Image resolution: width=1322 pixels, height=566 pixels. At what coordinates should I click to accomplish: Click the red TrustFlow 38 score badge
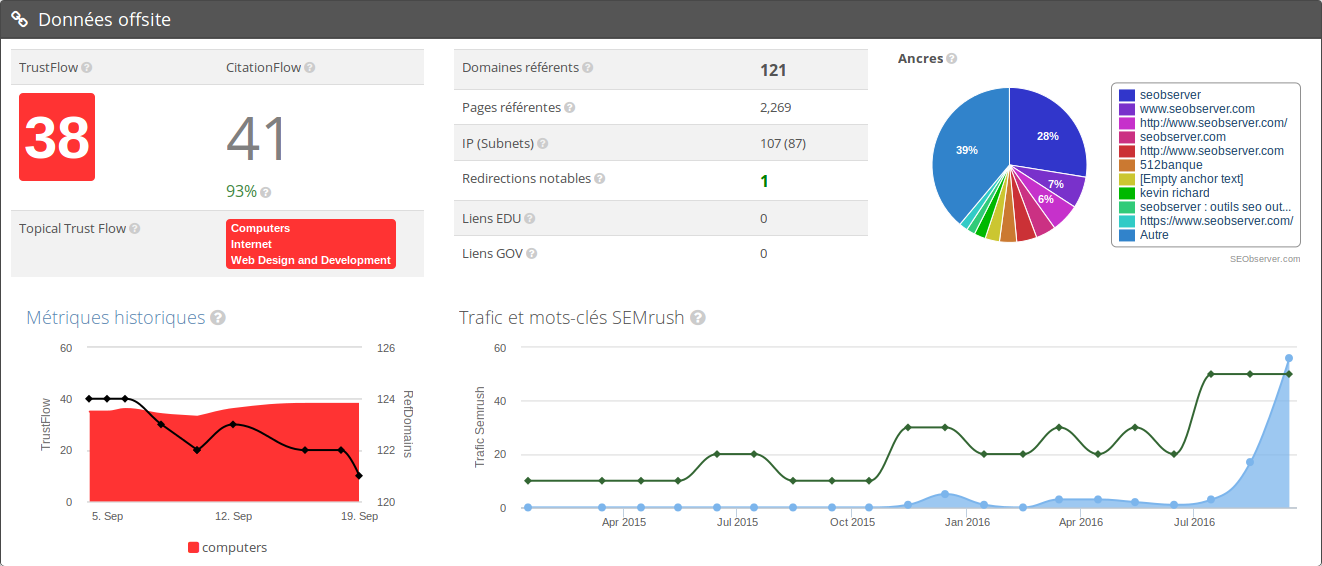pyautogui.click(x=57, y=137)
